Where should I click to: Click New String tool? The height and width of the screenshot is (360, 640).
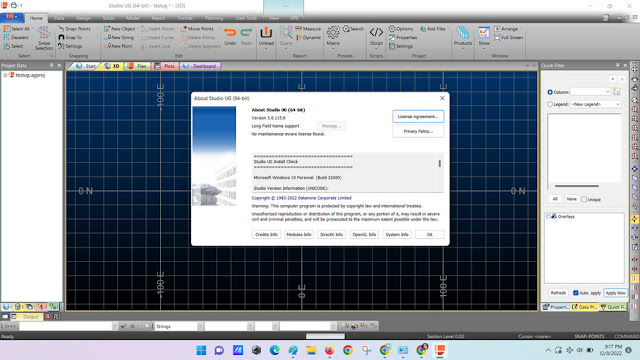[119, 37]
